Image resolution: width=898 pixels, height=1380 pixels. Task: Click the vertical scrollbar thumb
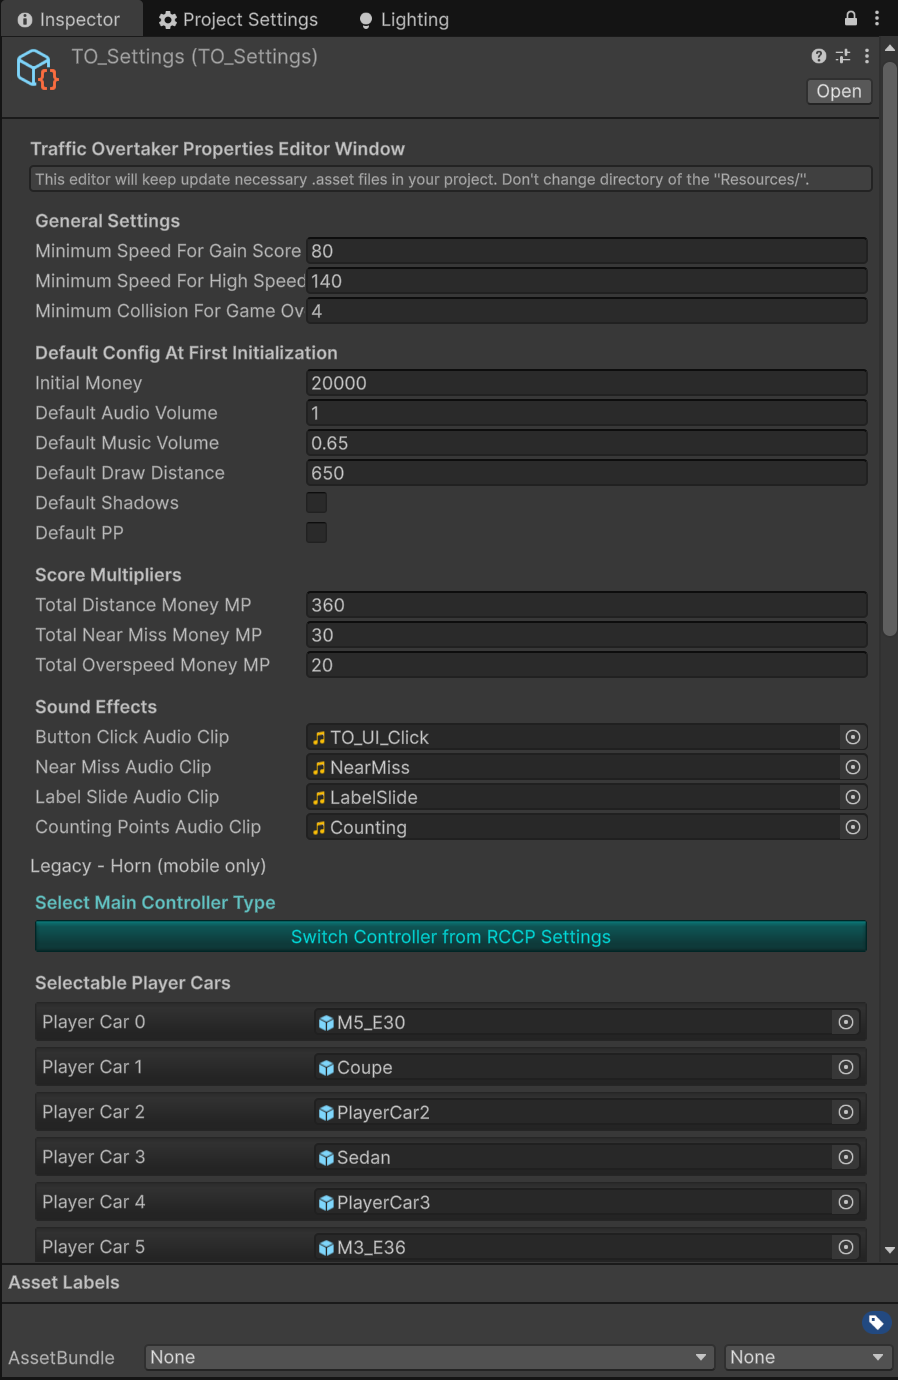889,348
